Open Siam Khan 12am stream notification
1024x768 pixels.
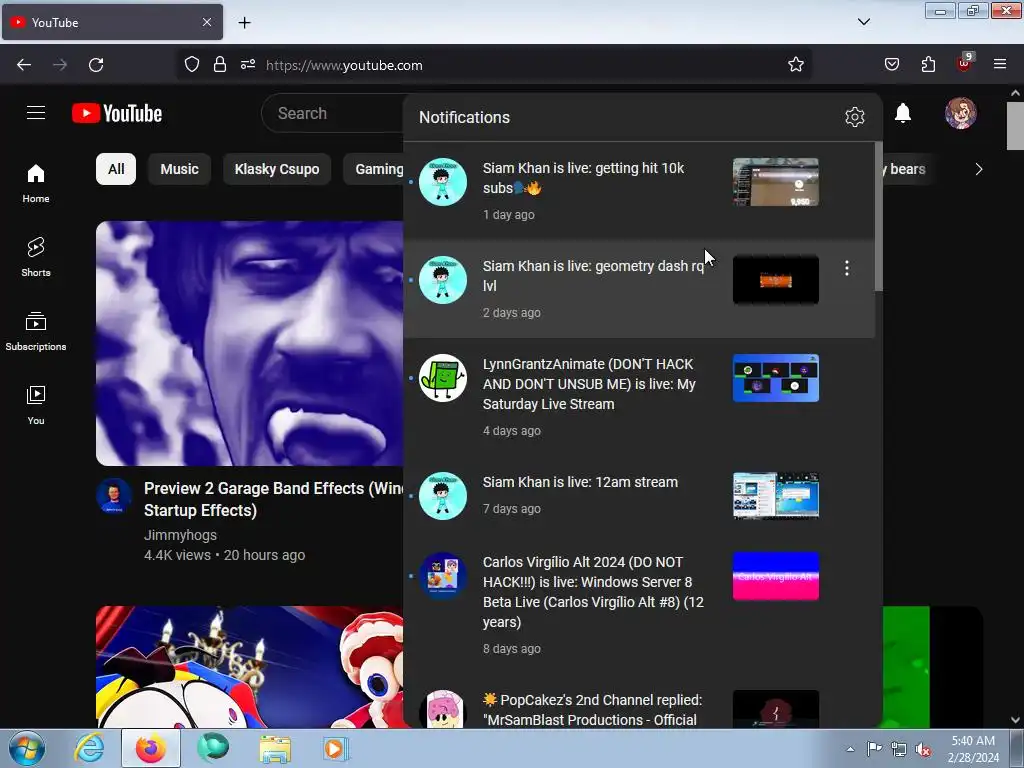(x=639, y=496)
